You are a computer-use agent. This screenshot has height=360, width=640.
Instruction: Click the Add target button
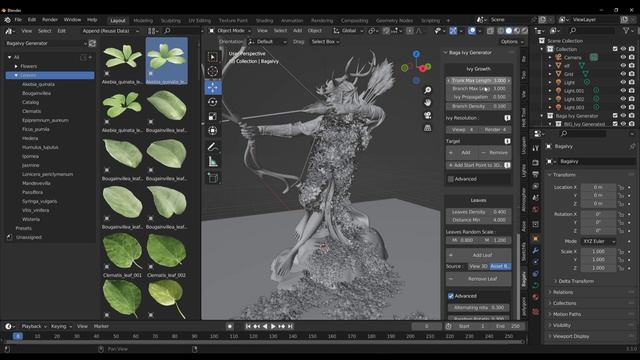pos(462,153)
